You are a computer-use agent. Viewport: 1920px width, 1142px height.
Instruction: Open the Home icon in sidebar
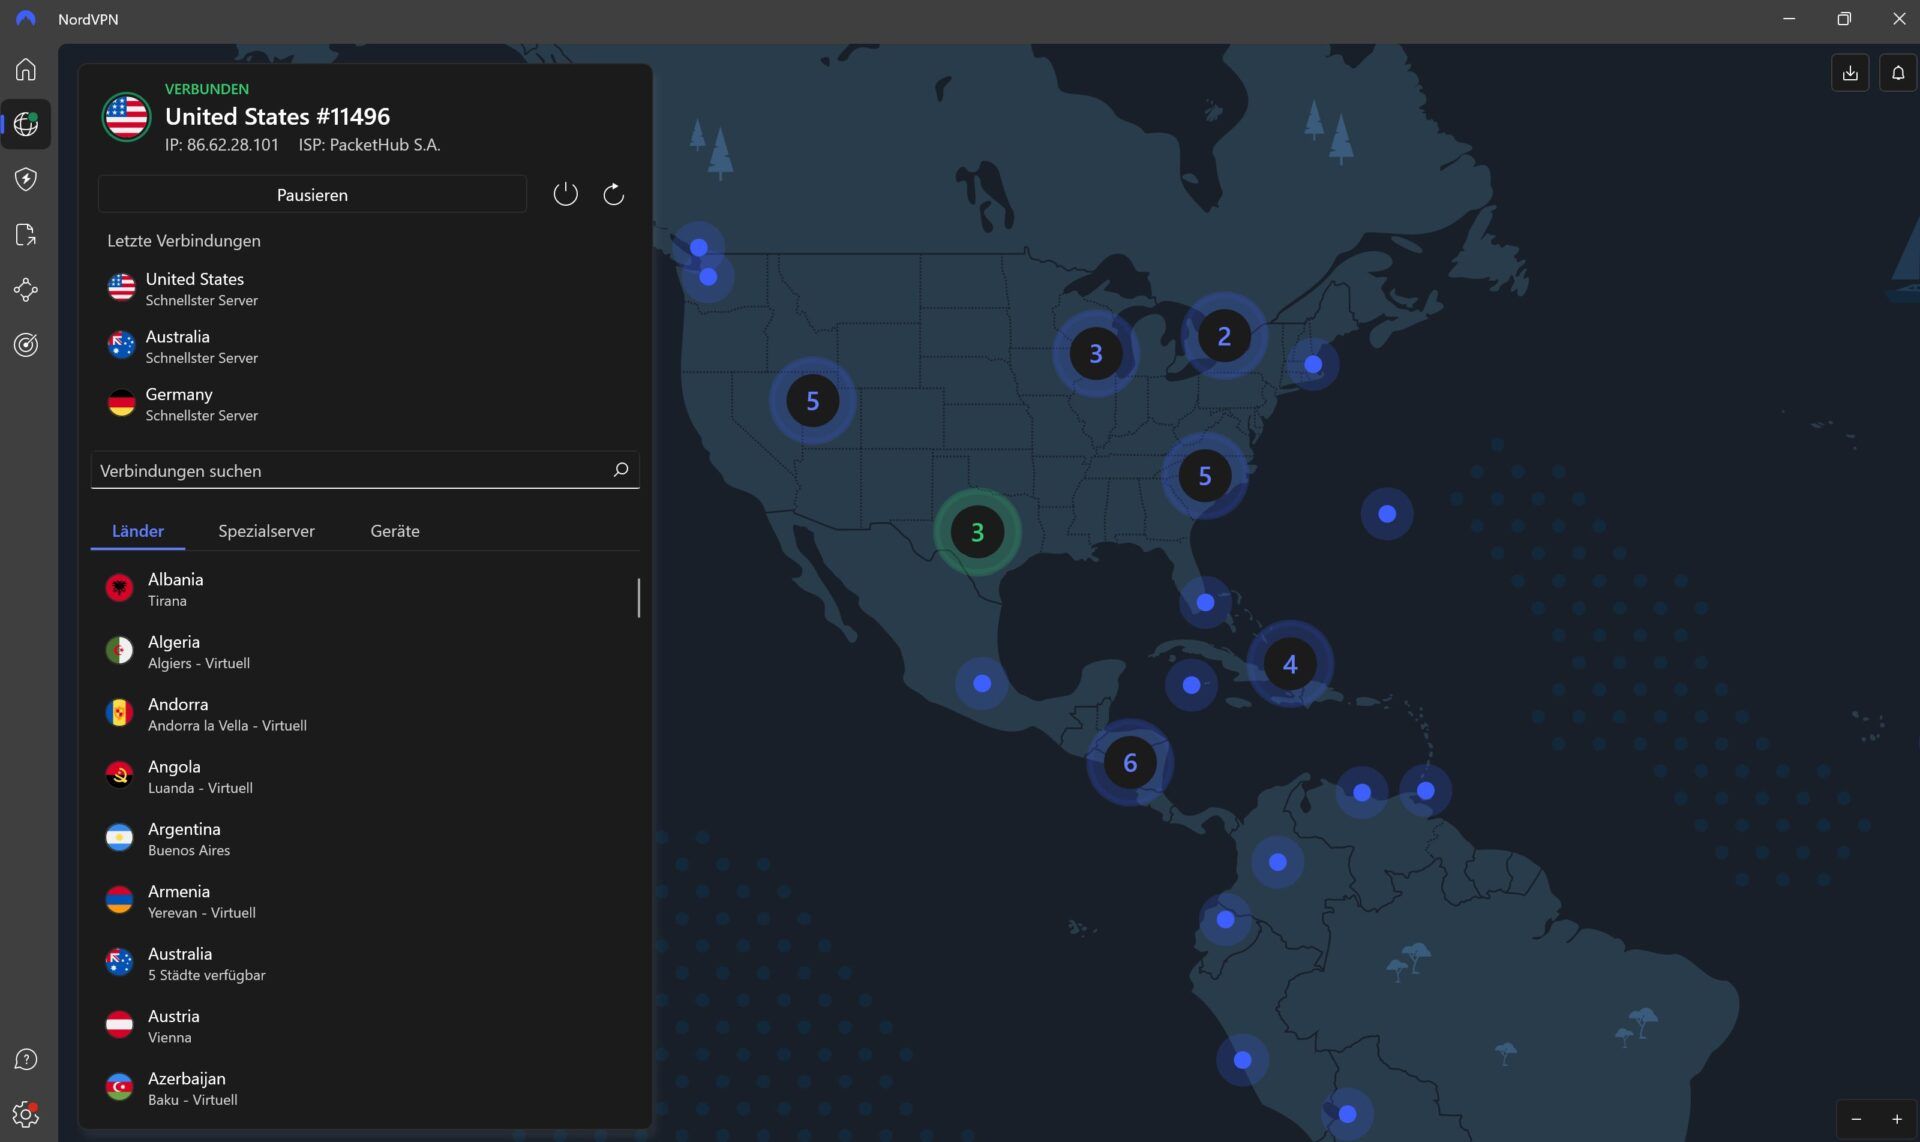click(26, 69)
